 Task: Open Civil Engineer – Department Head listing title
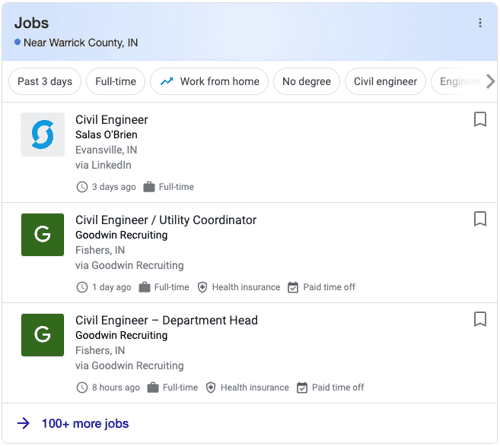[166, 320]
